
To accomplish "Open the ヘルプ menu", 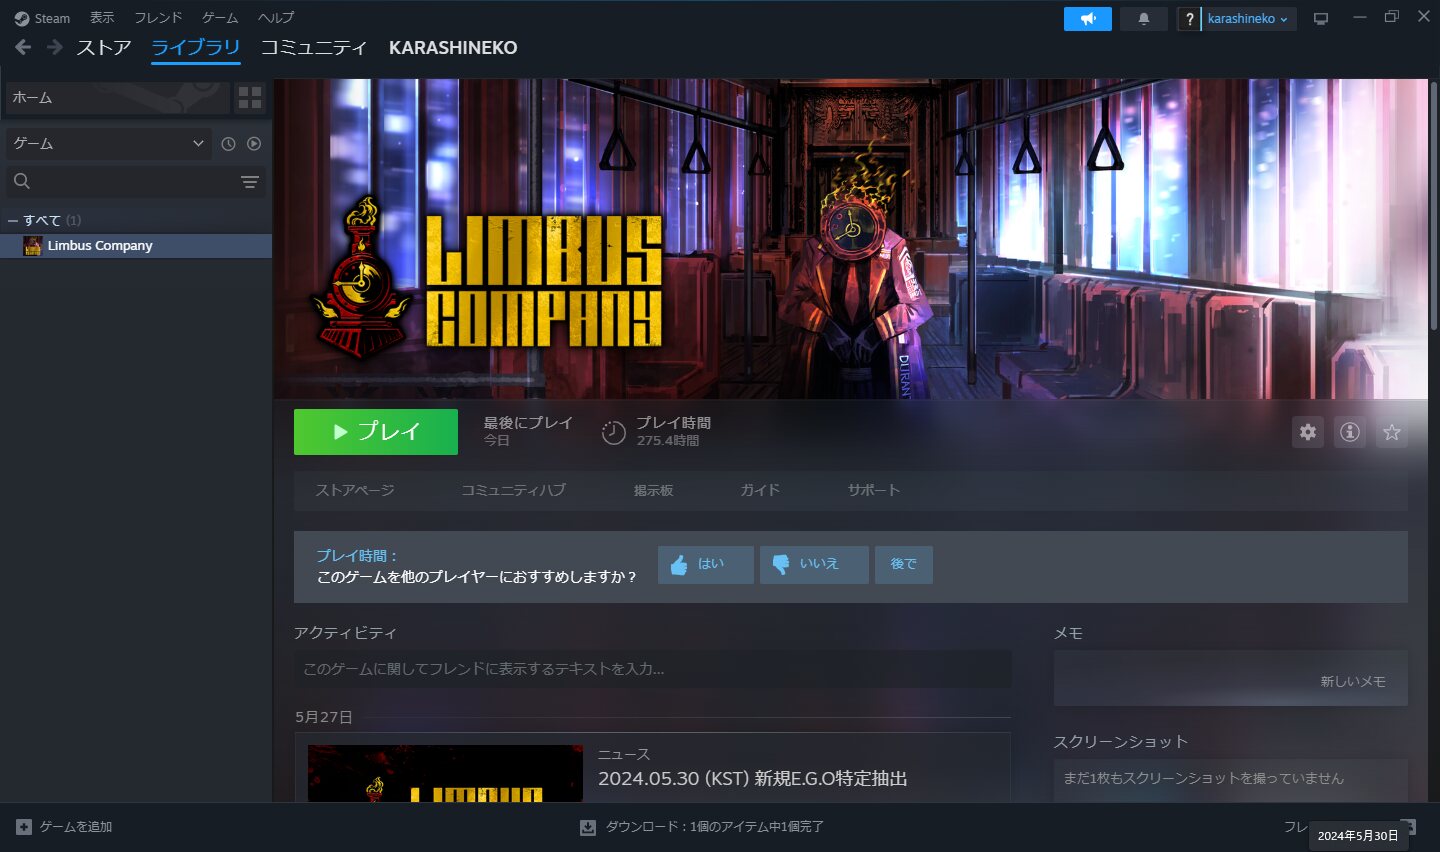I will point(276,18).
